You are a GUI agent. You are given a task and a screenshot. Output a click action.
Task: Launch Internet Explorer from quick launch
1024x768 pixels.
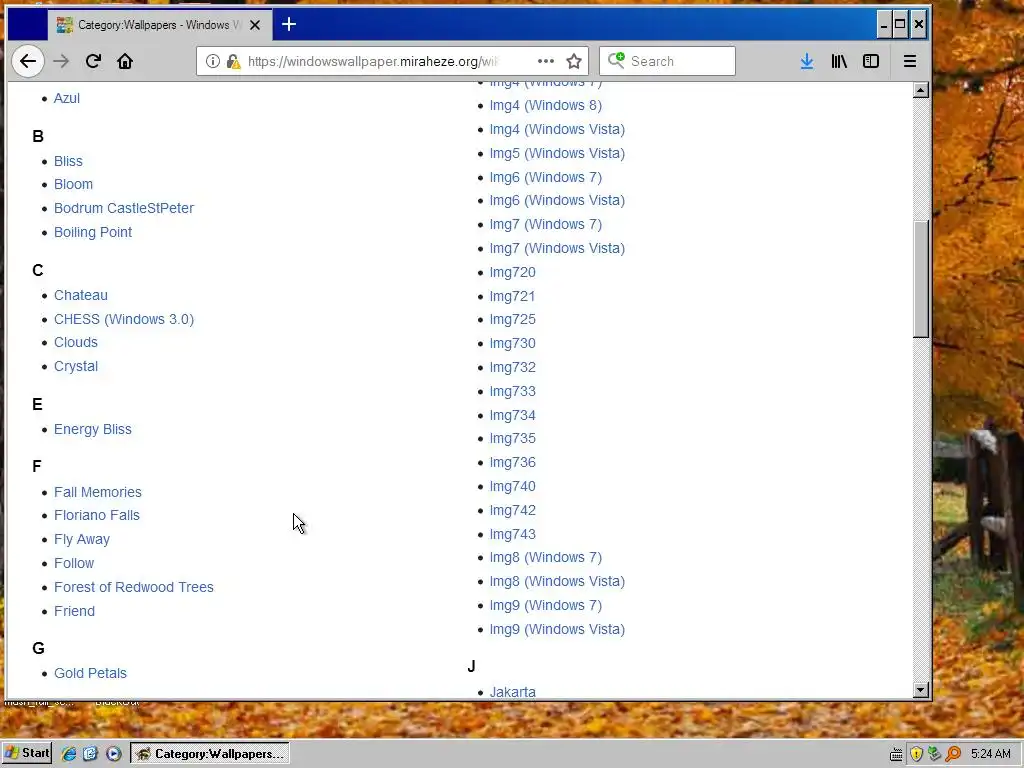[x=69, y=754]
